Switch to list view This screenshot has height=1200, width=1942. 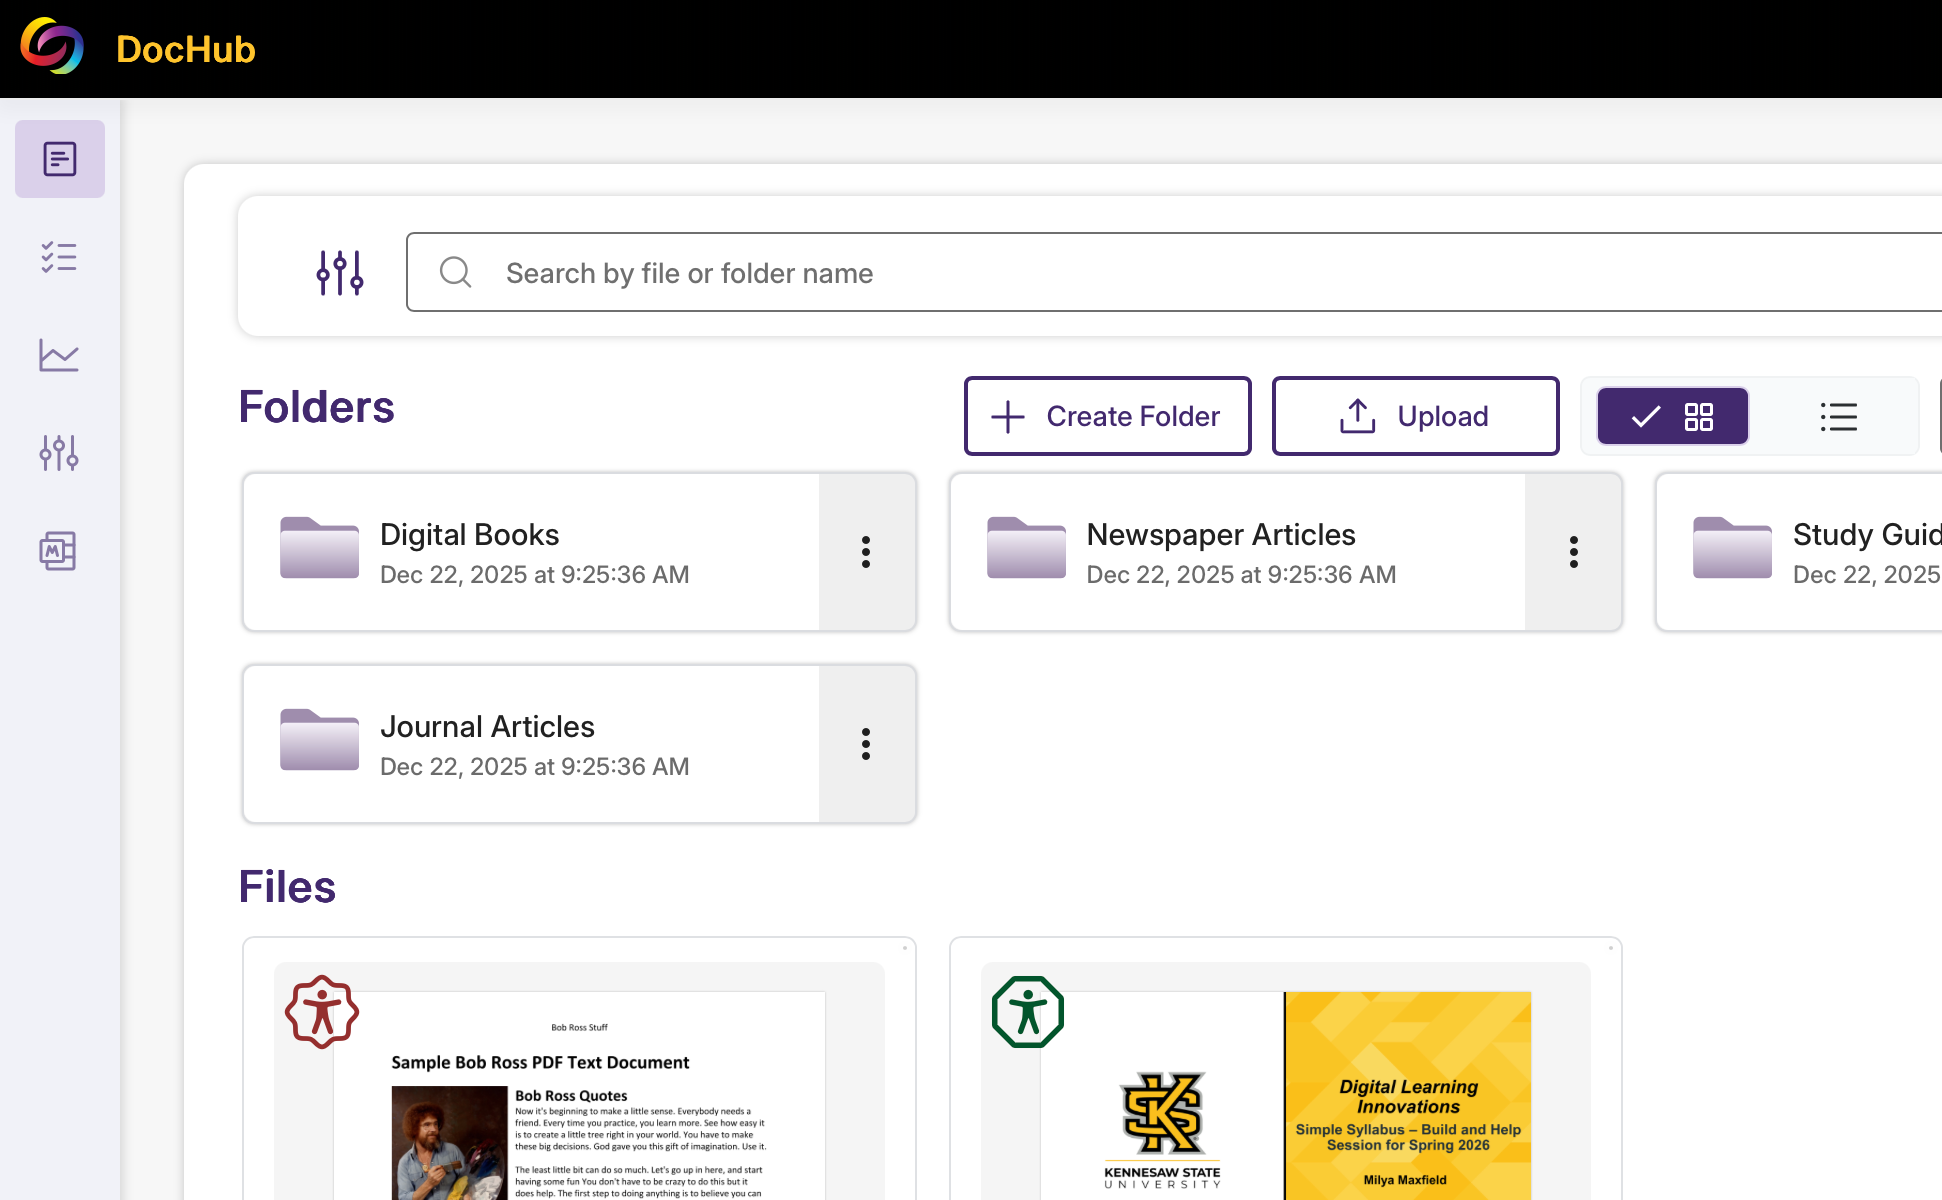tap(1839, 416)
